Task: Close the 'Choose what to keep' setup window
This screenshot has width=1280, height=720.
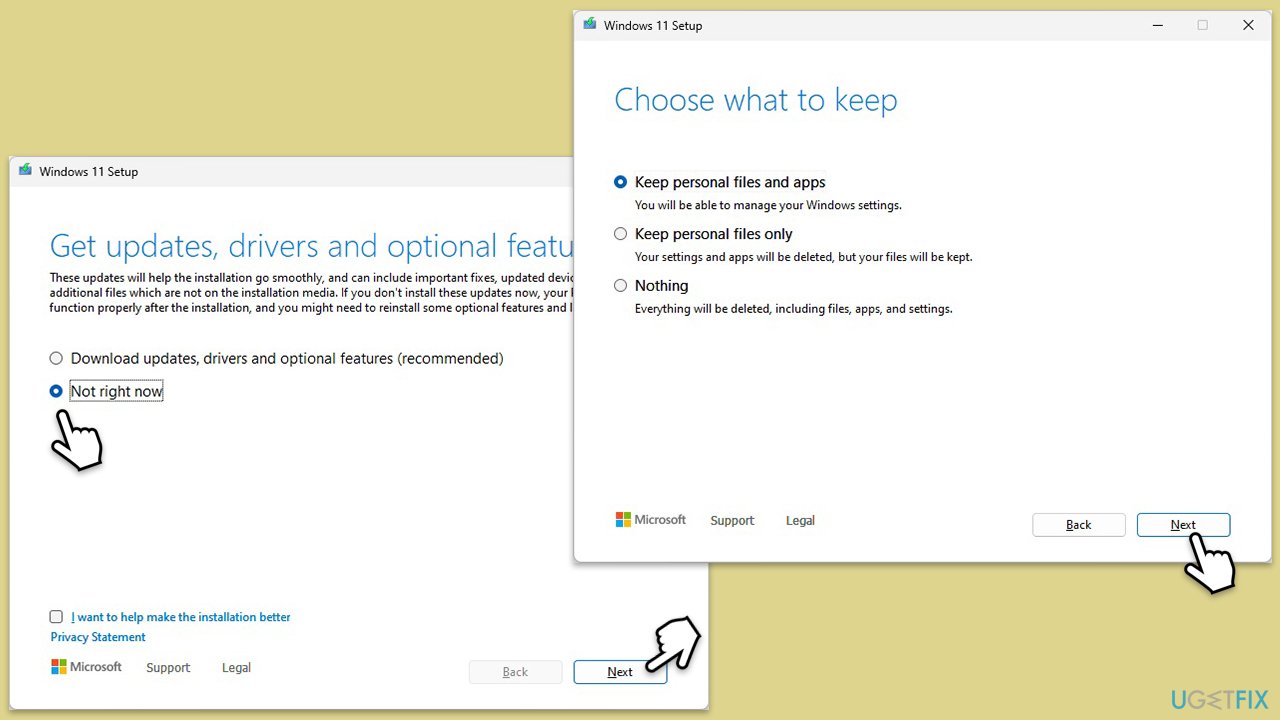Action: tap(1248, 25)
